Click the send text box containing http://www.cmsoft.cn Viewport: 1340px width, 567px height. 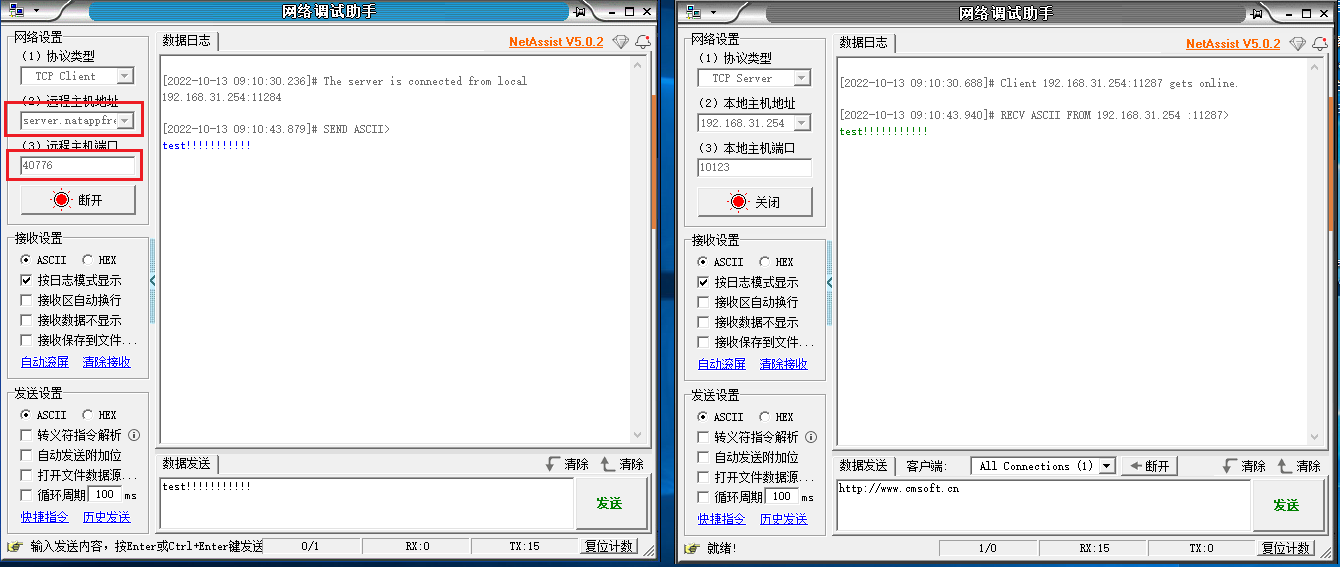click(1043, 506)
